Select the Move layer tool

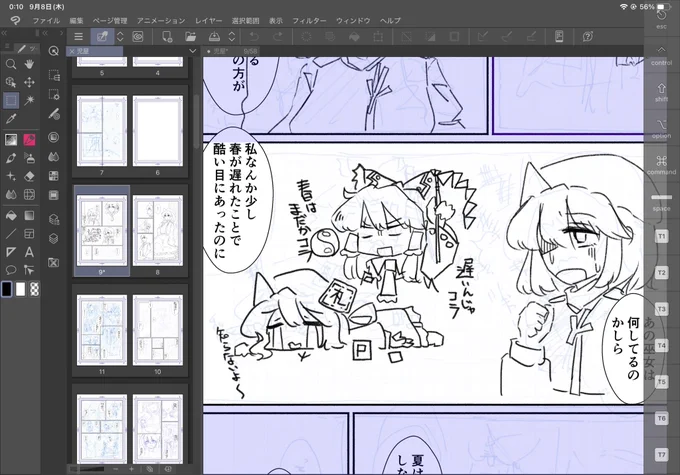(29, 82)
